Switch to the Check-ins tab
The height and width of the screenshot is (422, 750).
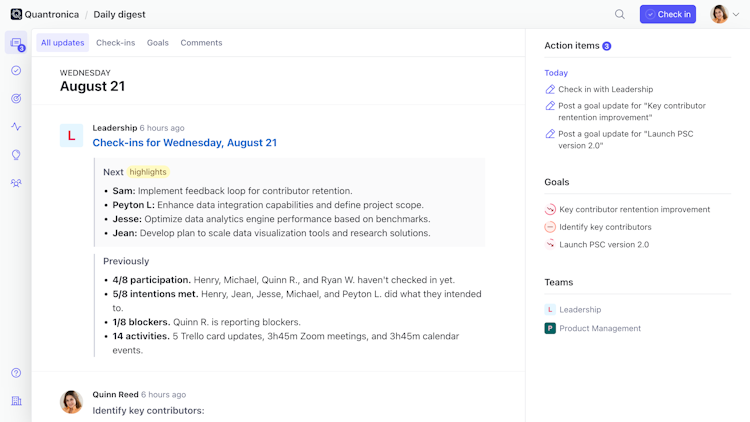tap(115, 43)
